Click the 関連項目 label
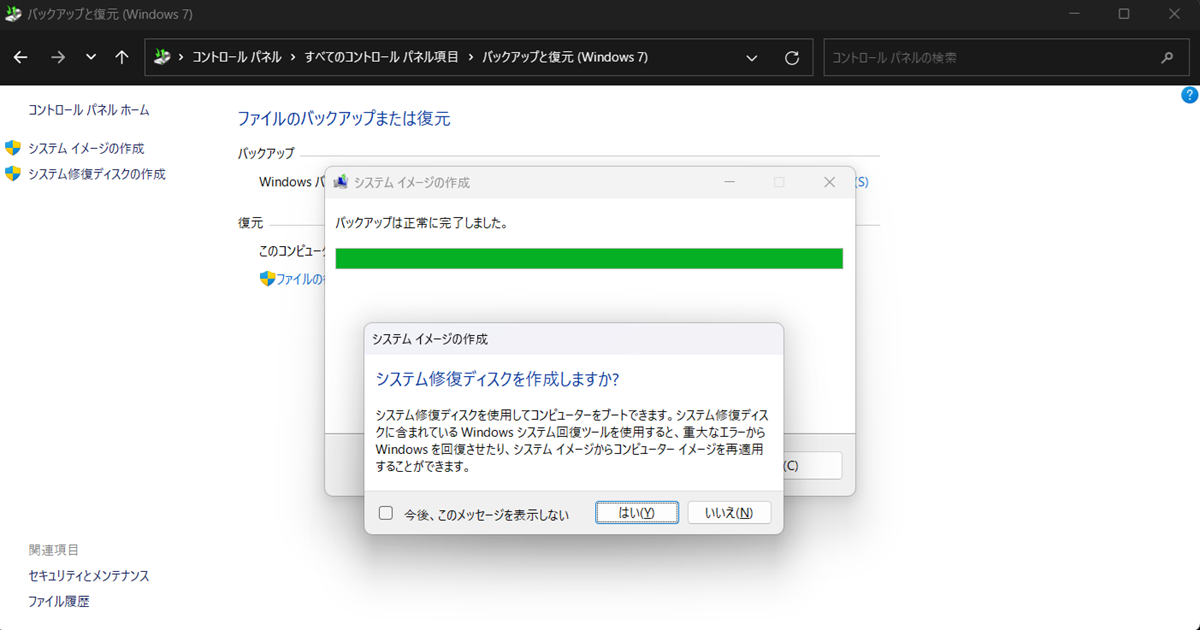Screen dimensions: 1200x630 coord(54,550)
